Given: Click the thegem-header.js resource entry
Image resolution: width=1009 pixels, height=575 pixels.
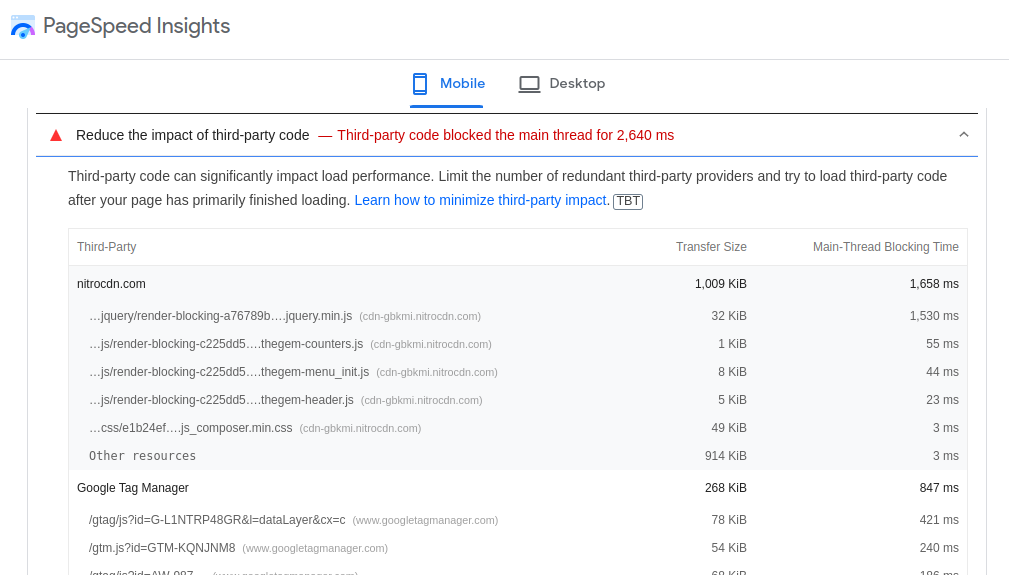Looking at the screenshot, I should 221,400.
